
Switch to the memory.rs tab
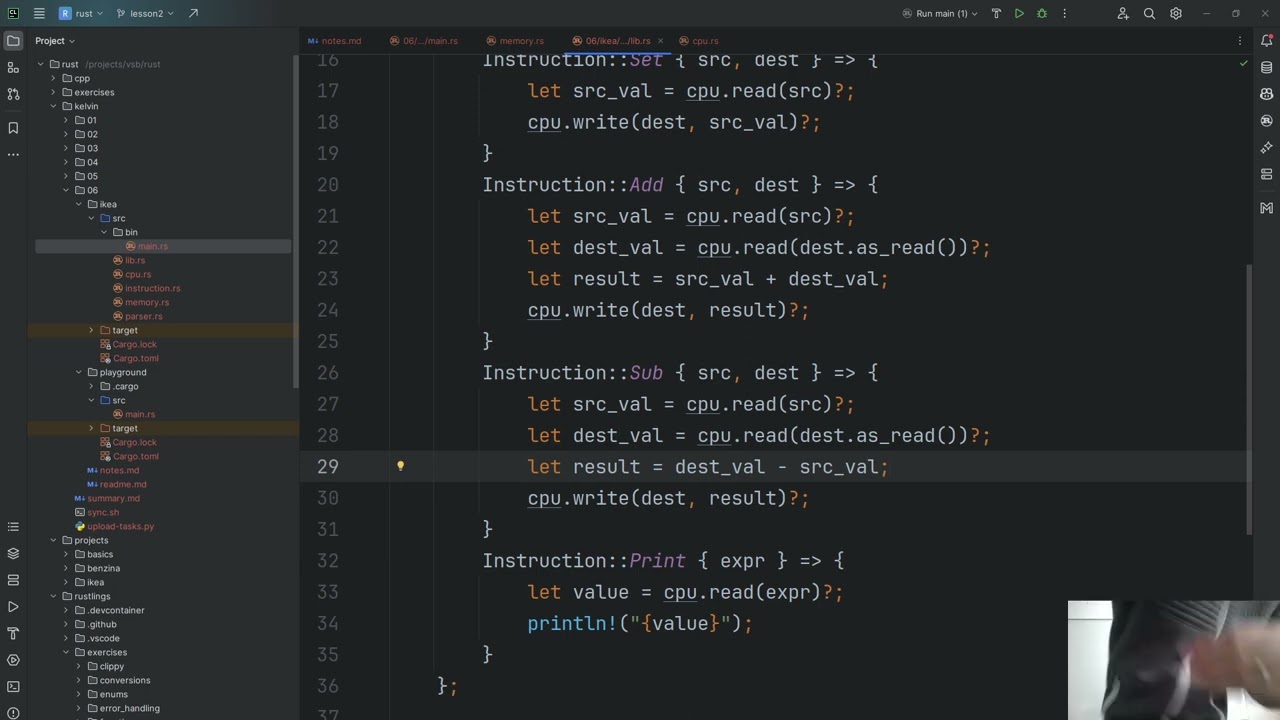515,41
